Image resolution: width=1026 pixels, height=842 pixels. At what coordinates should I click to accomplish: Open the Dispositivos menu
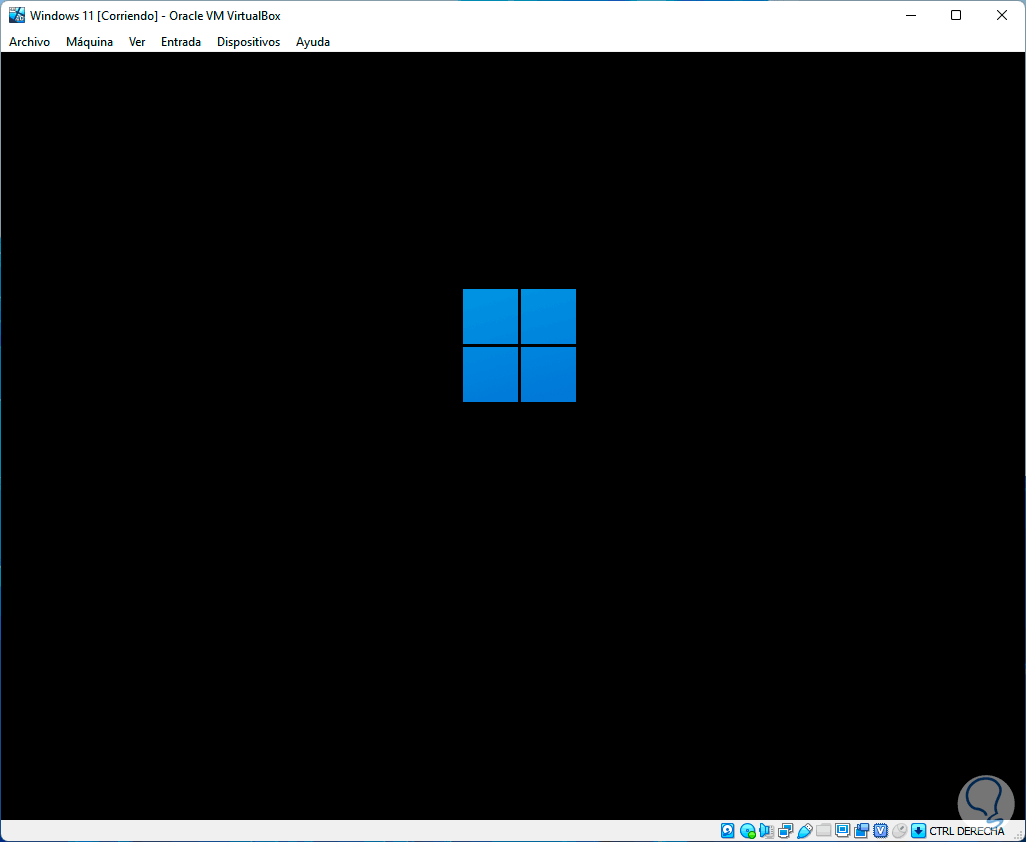(x=249, y=42)
